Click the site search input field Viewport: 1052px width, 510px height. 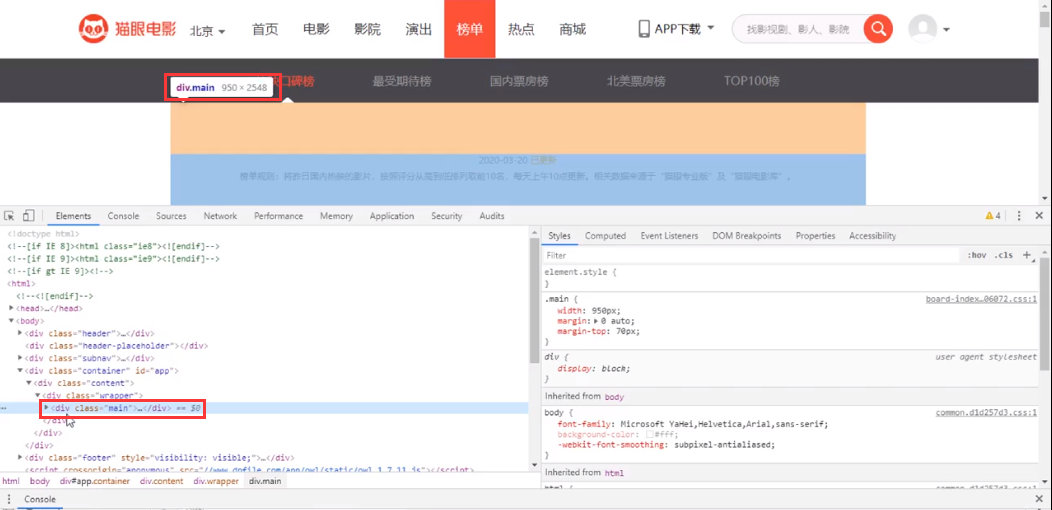798,29
